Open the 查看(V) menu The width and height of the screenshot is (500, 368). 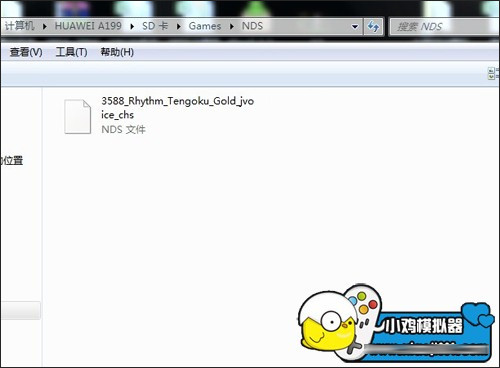(26, 52)
